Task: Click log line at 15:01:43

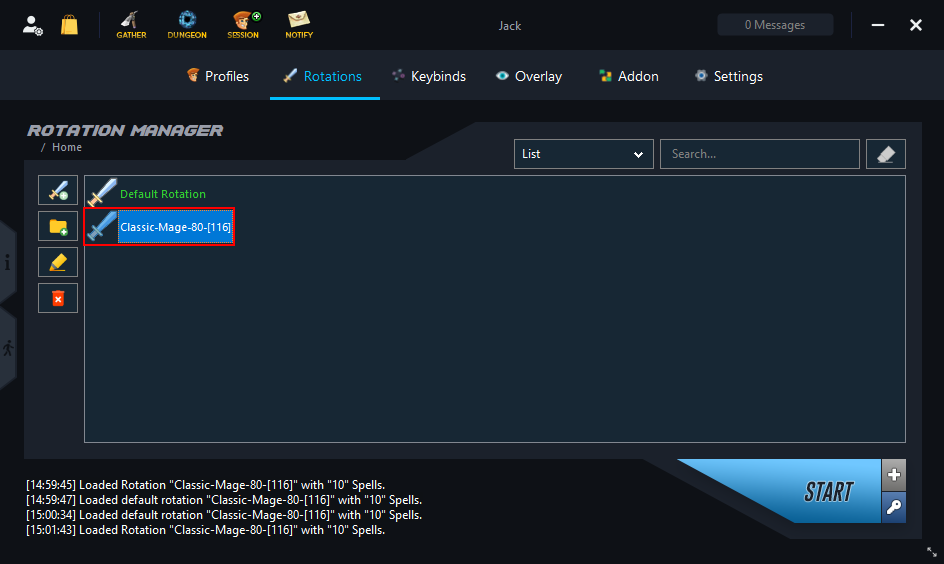Action: pyautogui.click(x=205, y=530)
